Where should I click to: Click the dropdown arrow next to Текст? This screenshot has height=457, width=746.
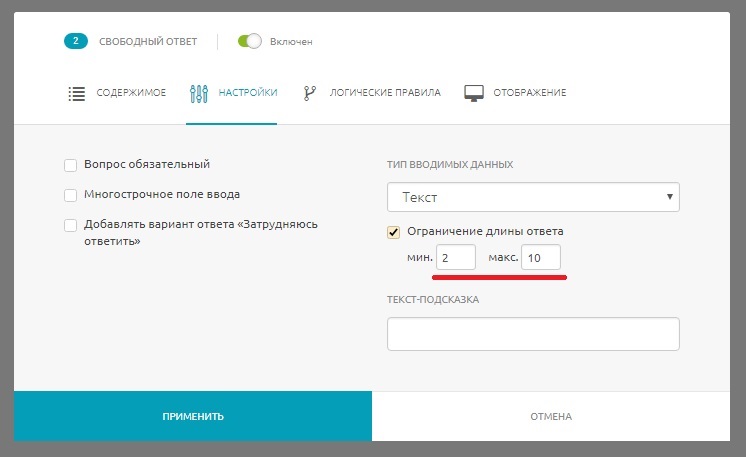pyautogui.click(x=668, y=197)
